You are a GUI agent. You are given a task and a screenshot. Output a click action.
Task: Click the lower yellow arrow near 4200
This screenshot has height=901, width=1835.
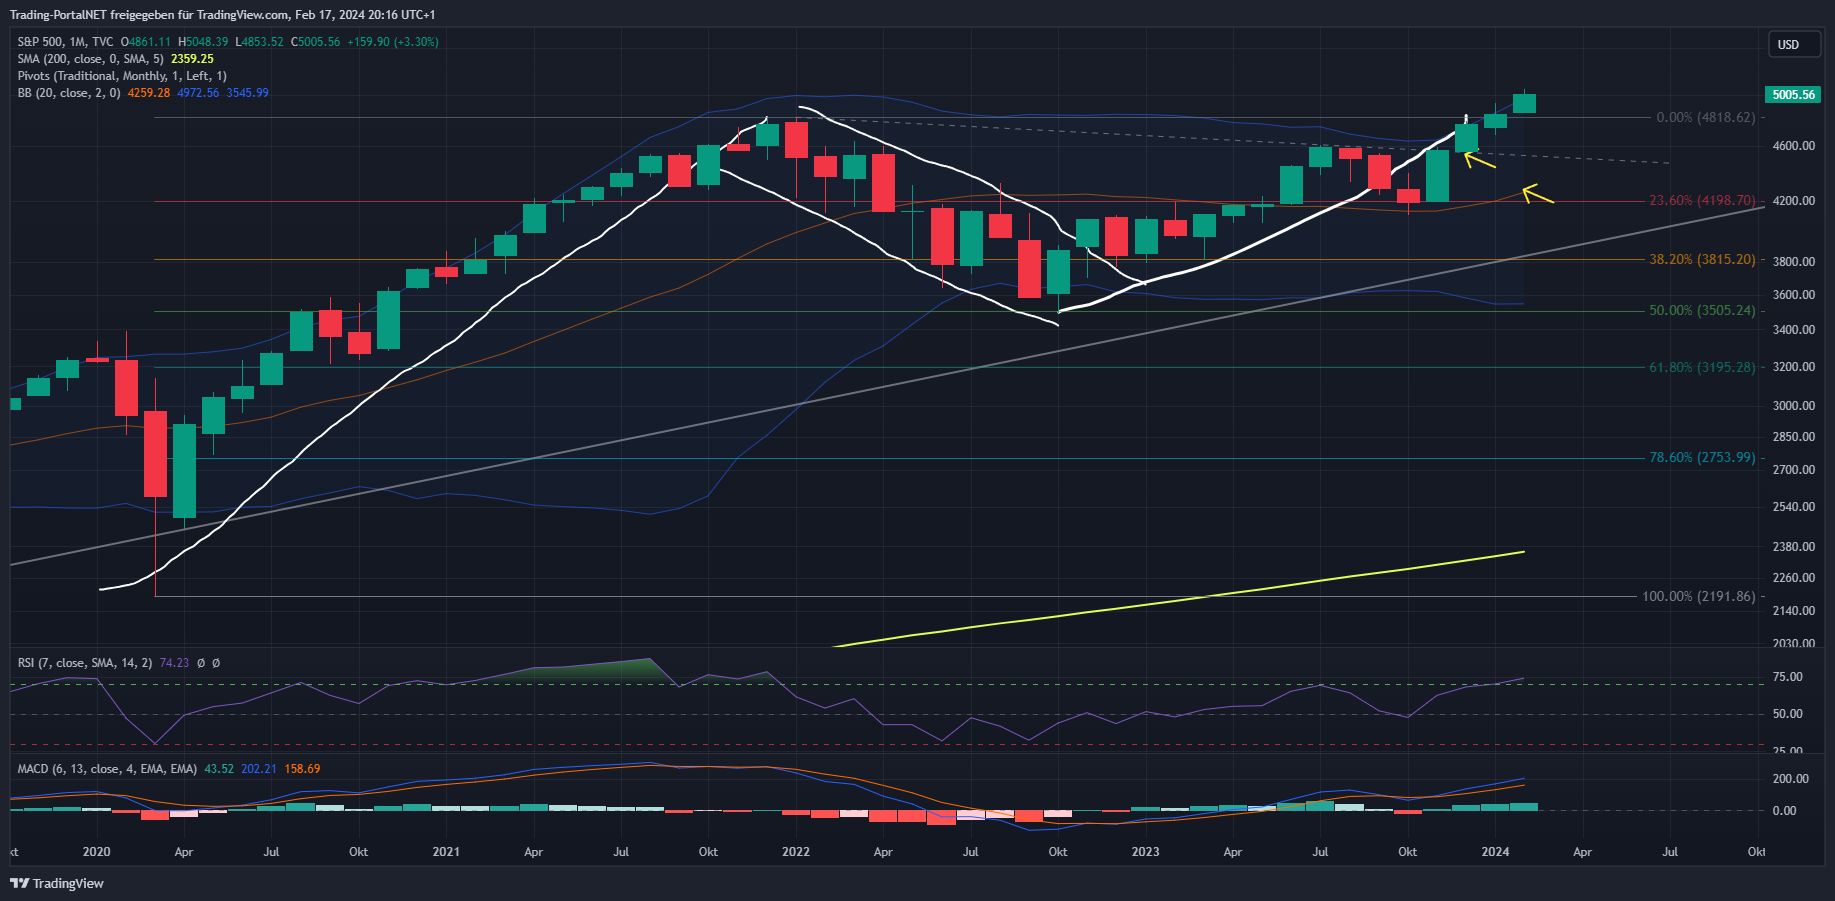click(x=1537, y=195)
